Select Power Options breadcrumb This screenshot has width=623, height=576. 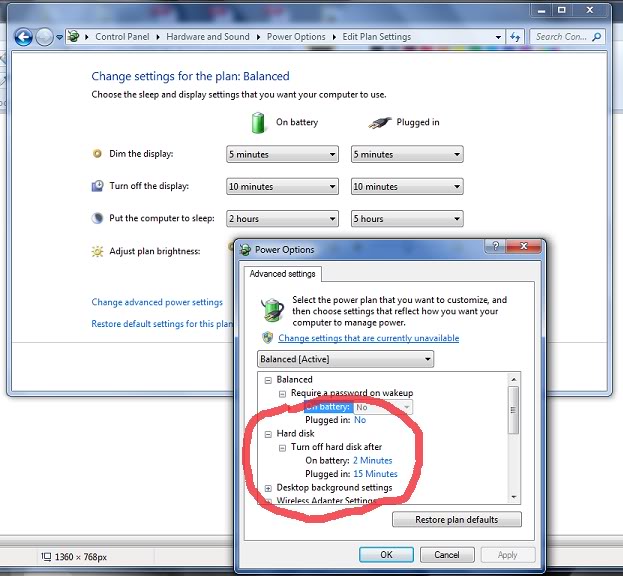tap(296, 37)
